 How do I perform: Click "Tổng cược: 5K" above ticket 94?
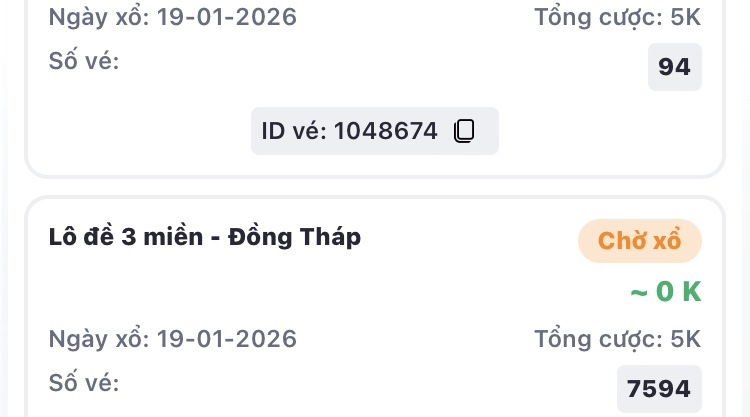pos(618,17)
